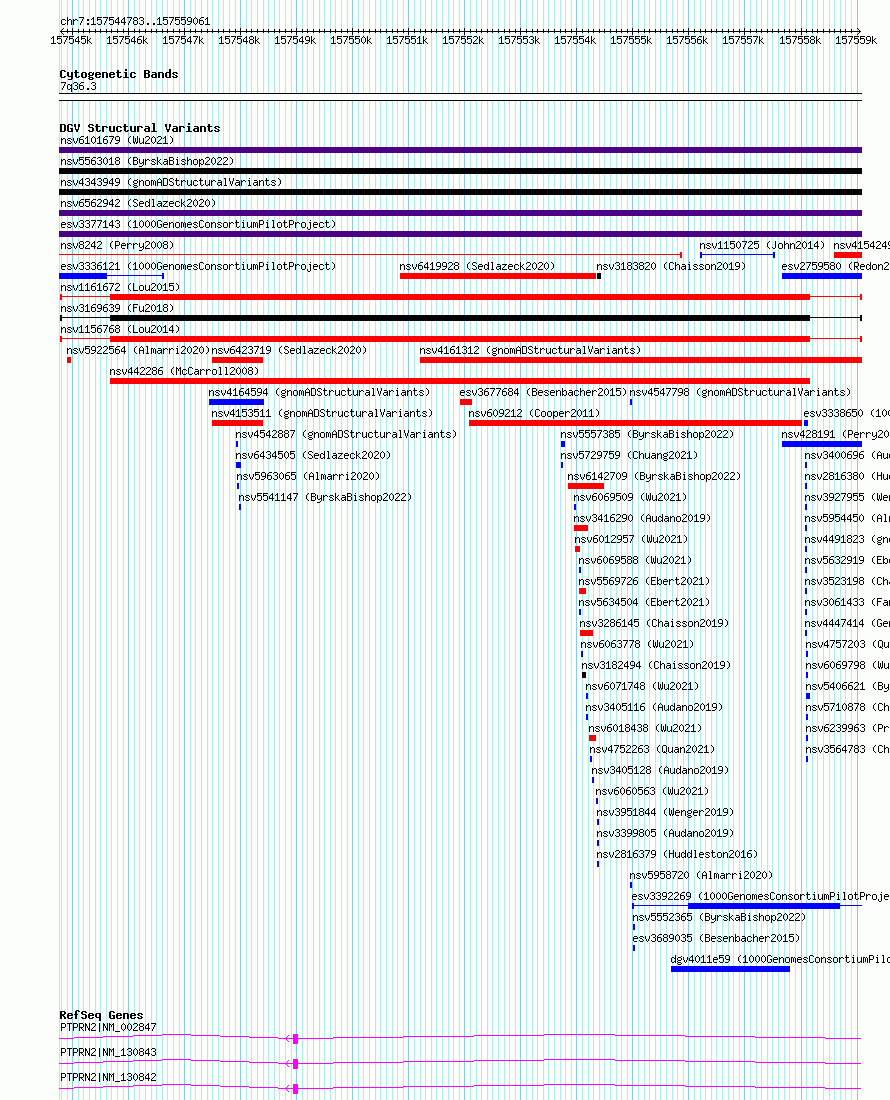Image resolution: width=890 pixels, height=1100 pixels.
Task: Select nsv5634504 (Ebert2021) label
Action: (645, 603)
